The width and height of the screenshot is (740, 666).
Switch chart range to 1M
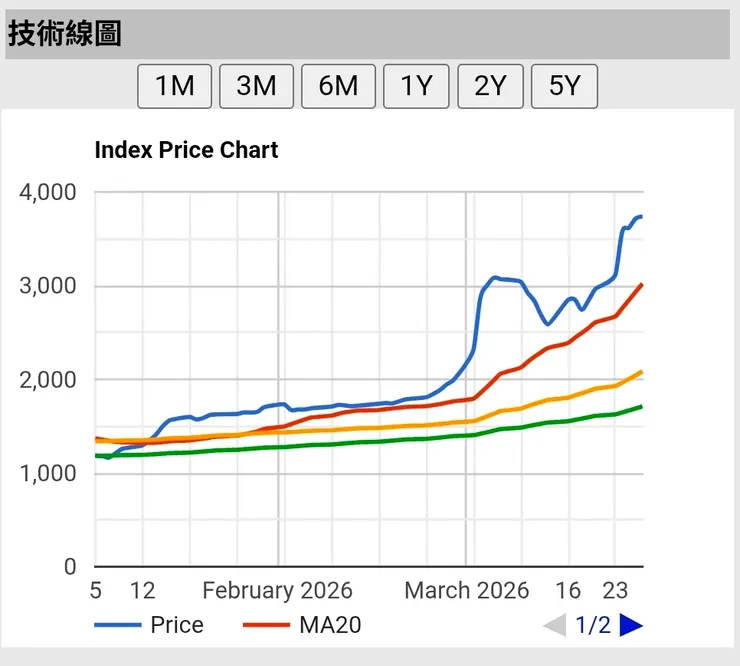click(x=174, y=86)
